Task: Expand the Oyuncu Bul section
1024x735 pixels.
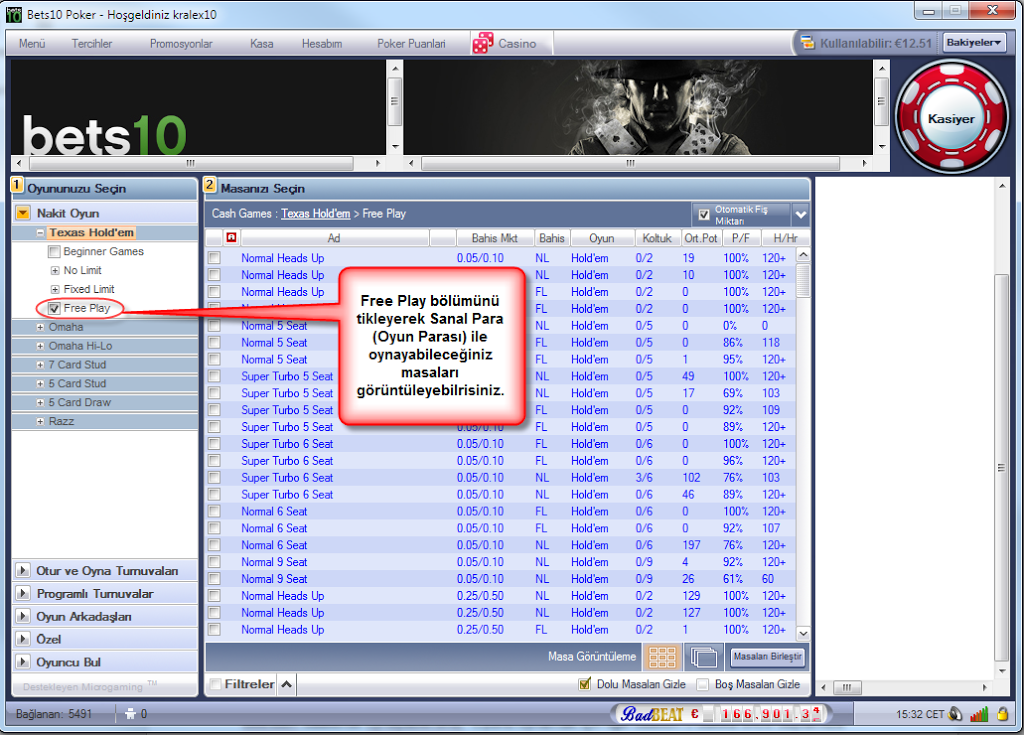Action: tap(23, 662)
